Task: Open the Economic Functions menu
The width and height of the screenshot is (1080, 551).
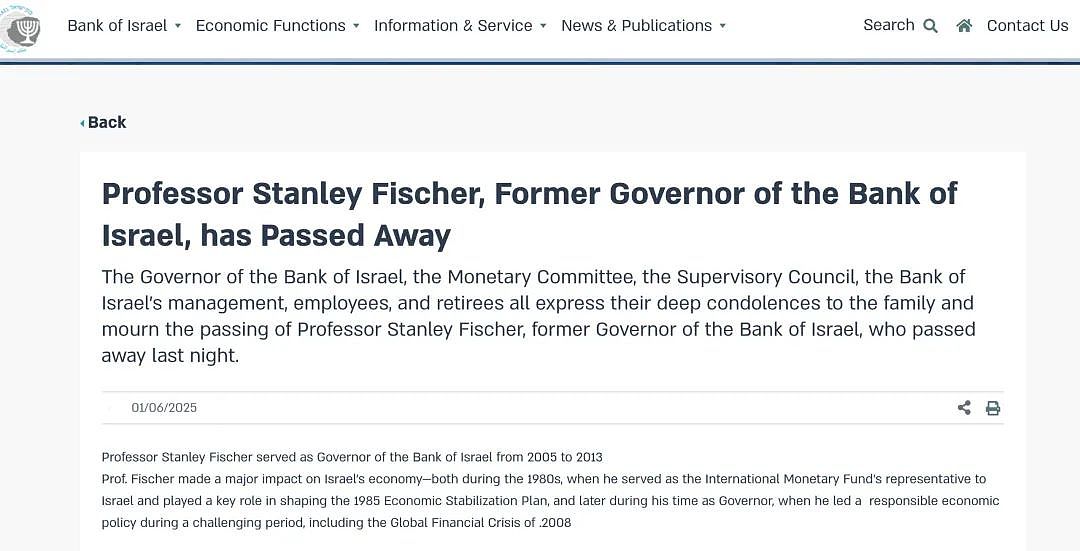Action: [271, 25]
